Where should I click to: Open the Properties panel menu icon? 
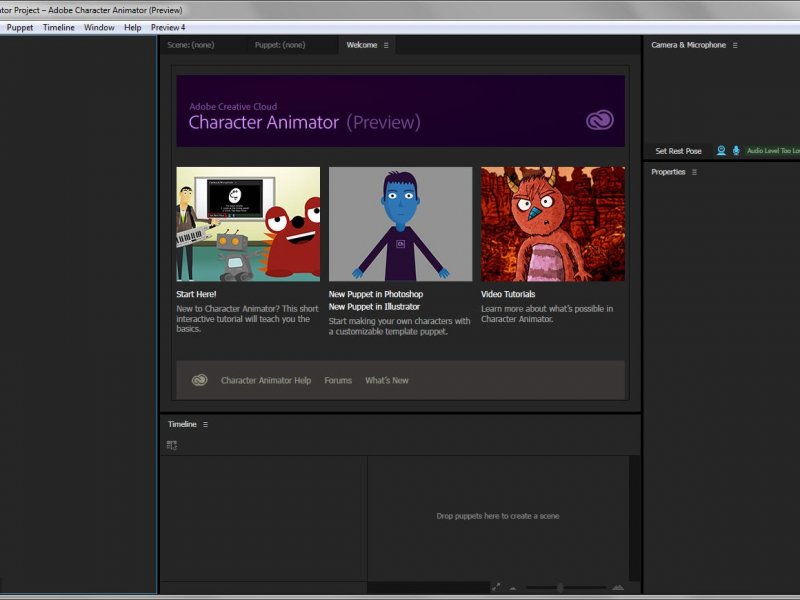click(694, 172)
